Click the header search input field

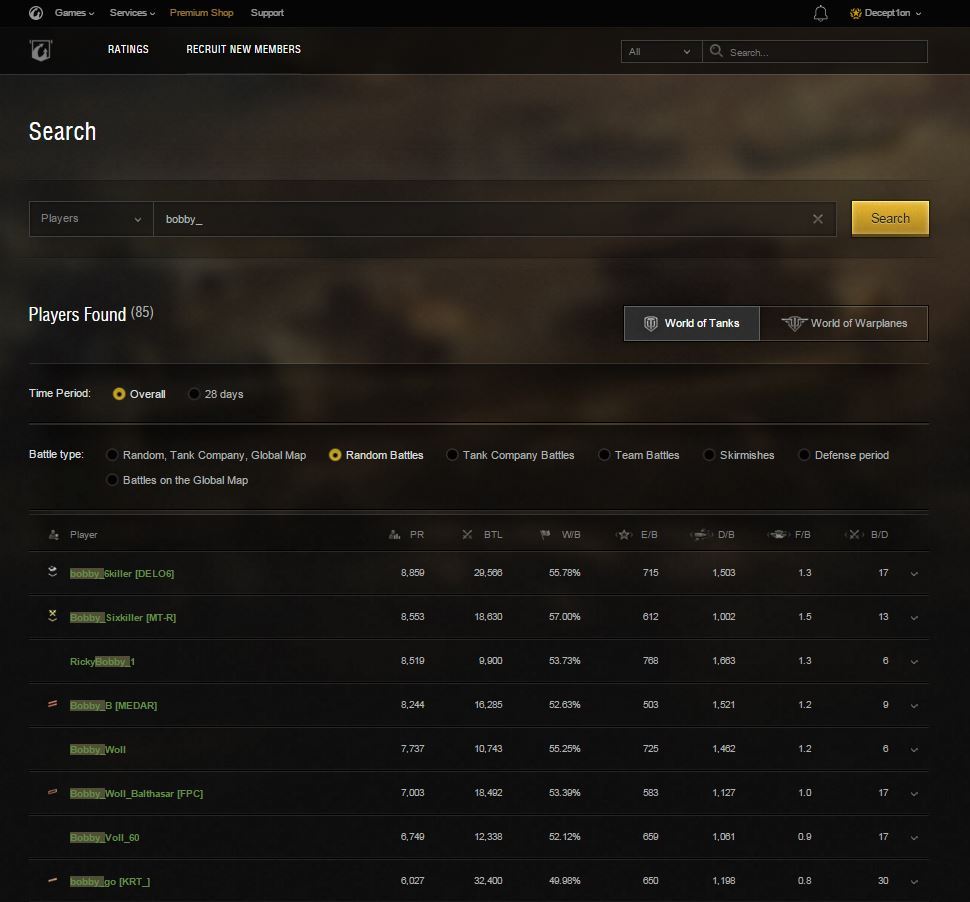(825, 52)
